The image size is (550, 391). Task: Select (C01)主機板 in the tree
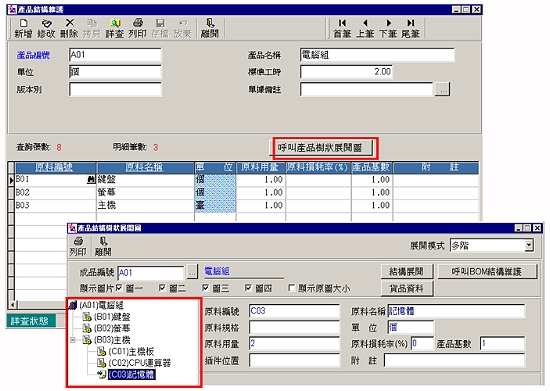point(131,351)
